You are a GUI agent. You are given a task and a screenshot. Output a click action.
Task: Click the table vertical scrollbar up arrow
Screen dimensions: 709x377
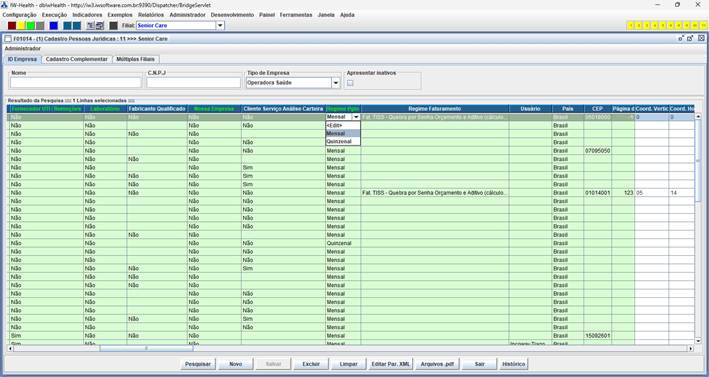tap(698, 117)
